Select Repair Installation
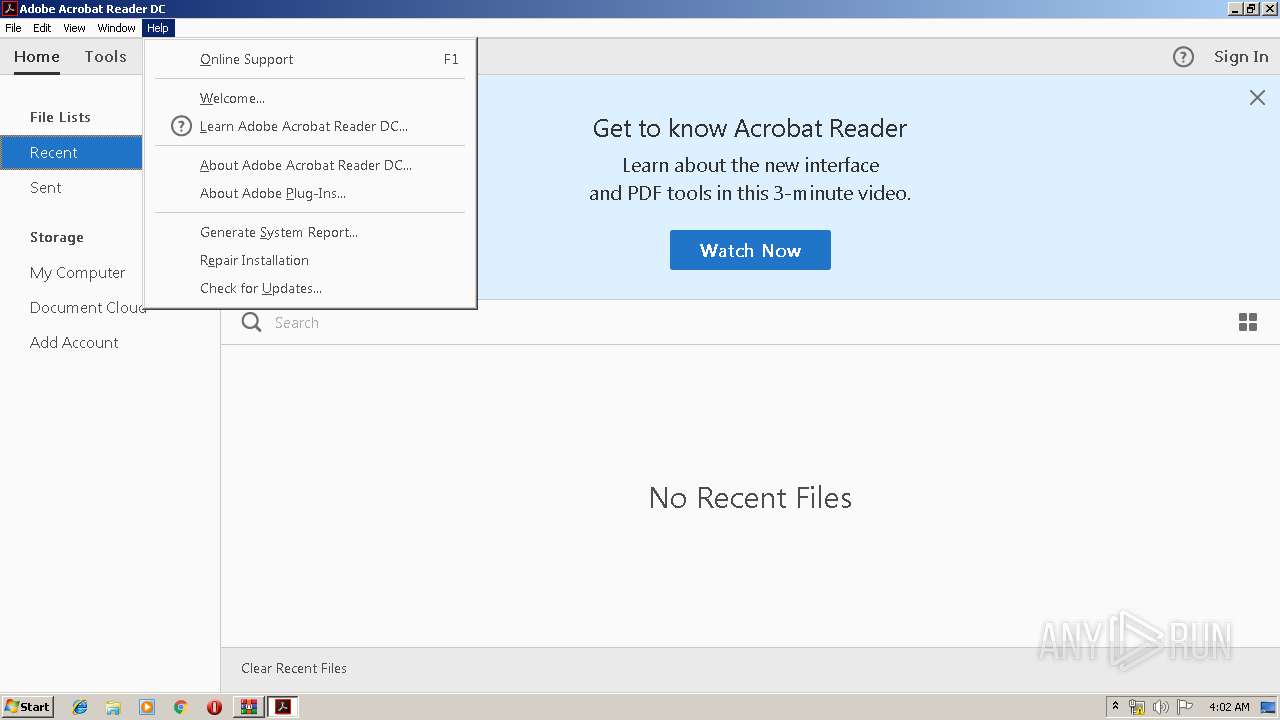Screen dimensions: 1280x720 [310, 260]
